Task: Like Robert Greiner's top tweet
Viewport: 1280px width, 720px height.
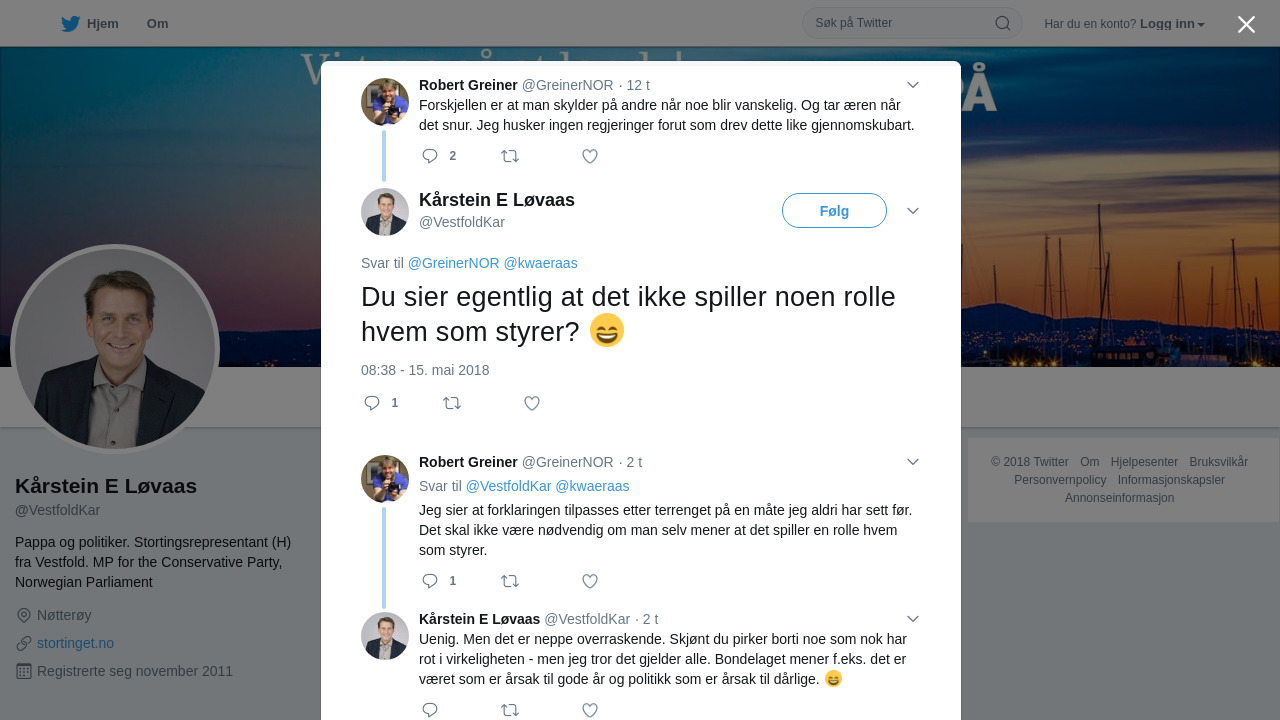Action: [590, 156]
